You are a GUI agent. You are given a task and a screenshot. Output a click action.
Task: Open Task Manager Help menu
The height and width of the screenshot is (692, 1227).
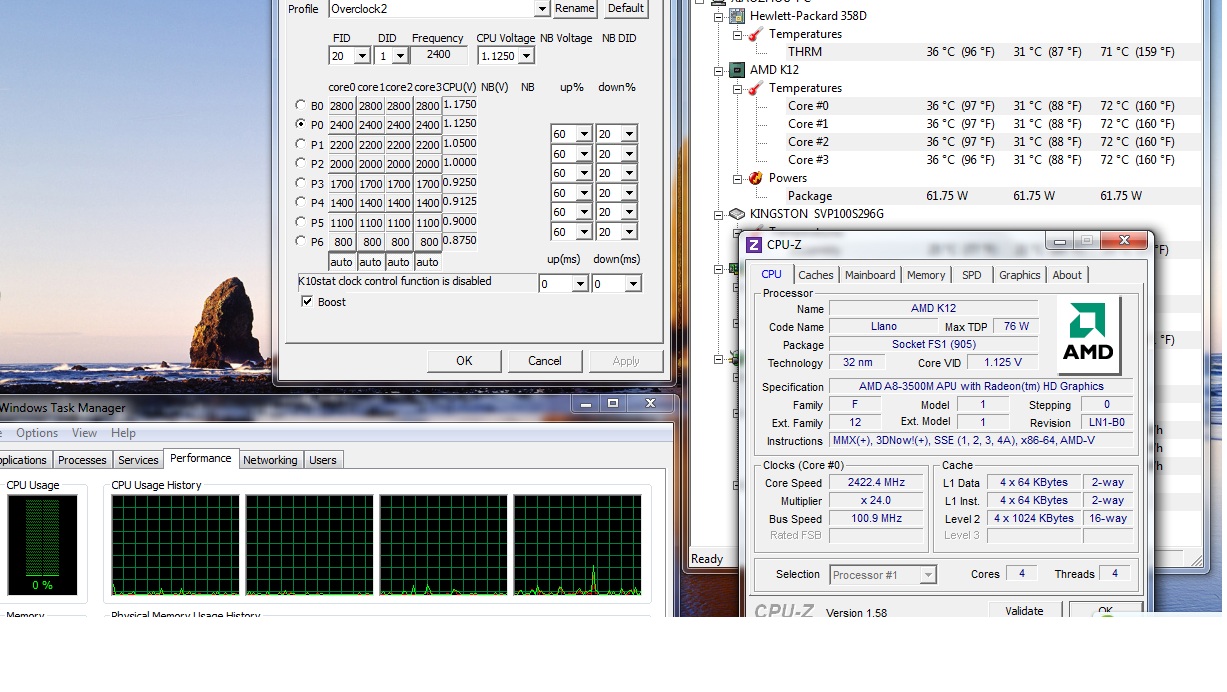click(123, 433)
